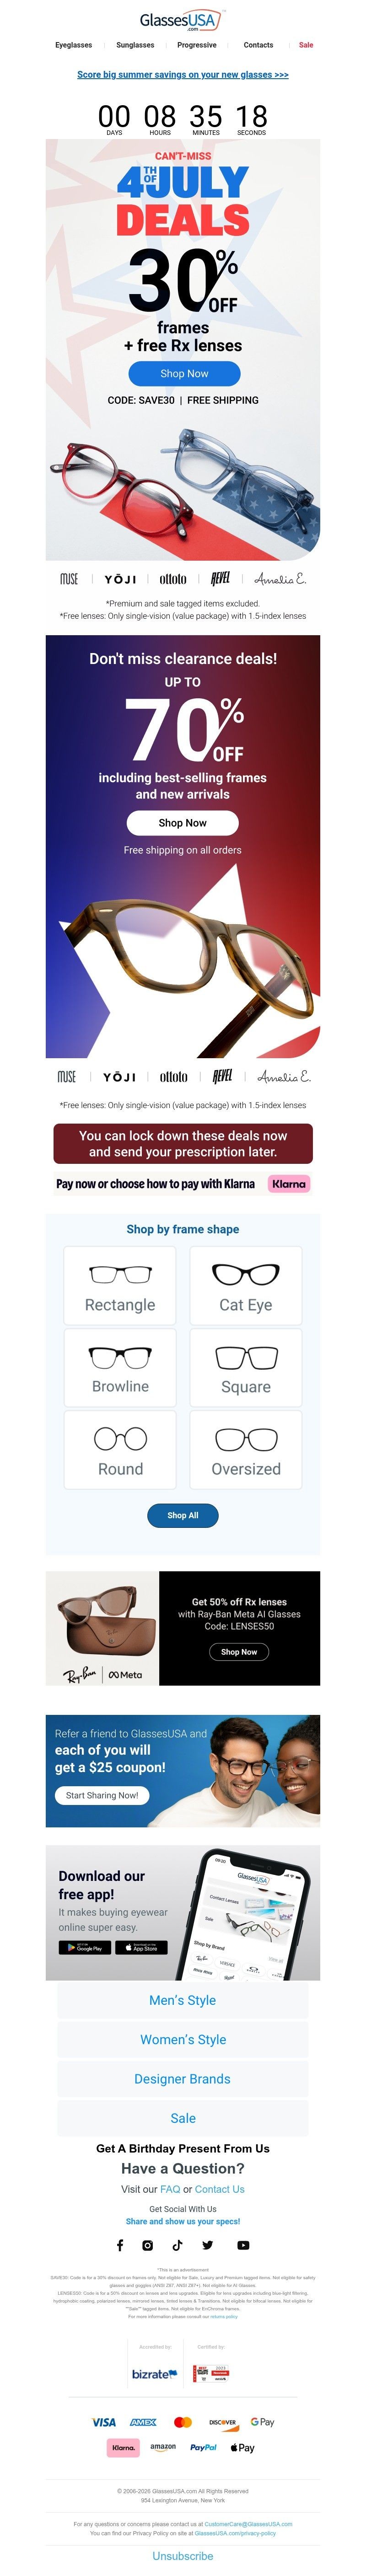
Task: Open the Sale menu item
Action: click(306, 45)
